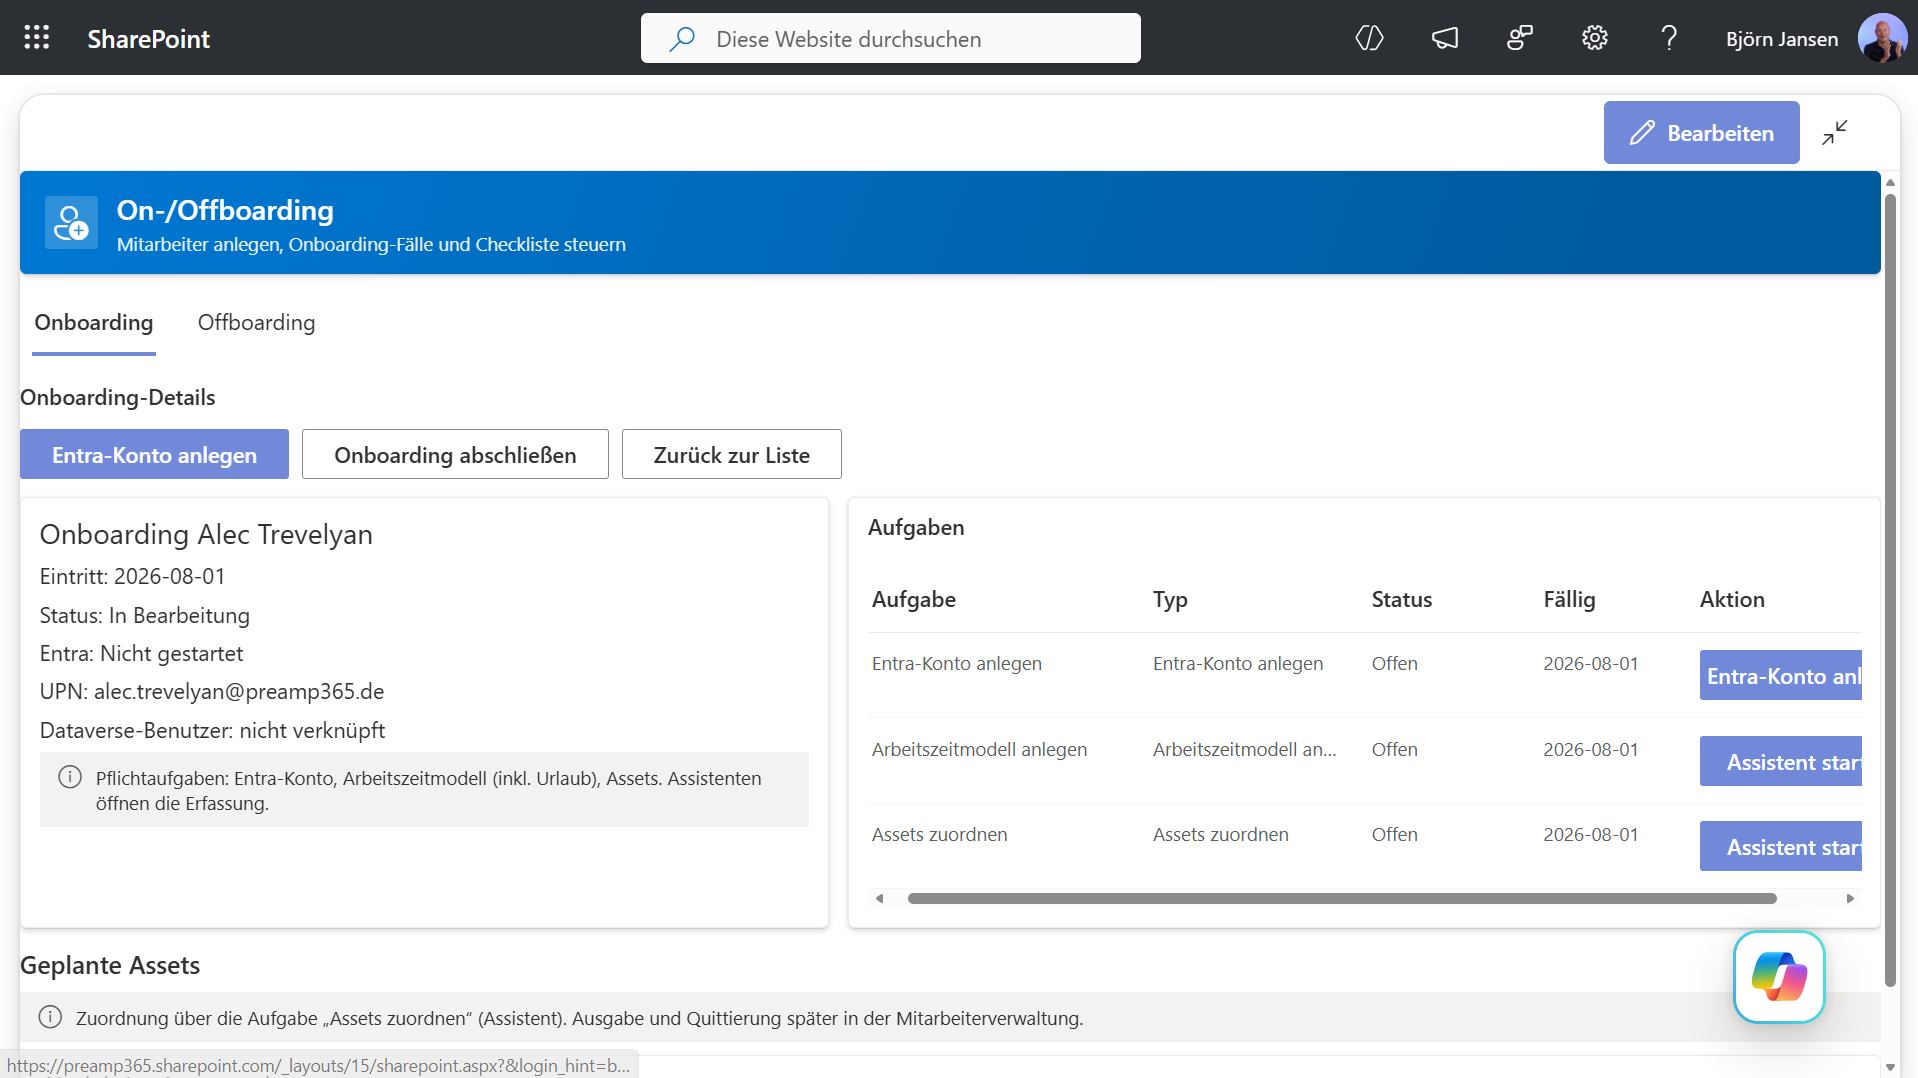The image size is (1918, 1078).
Task: Click the On-/Offboarding user-add icon
Action: tap(71, 222)
